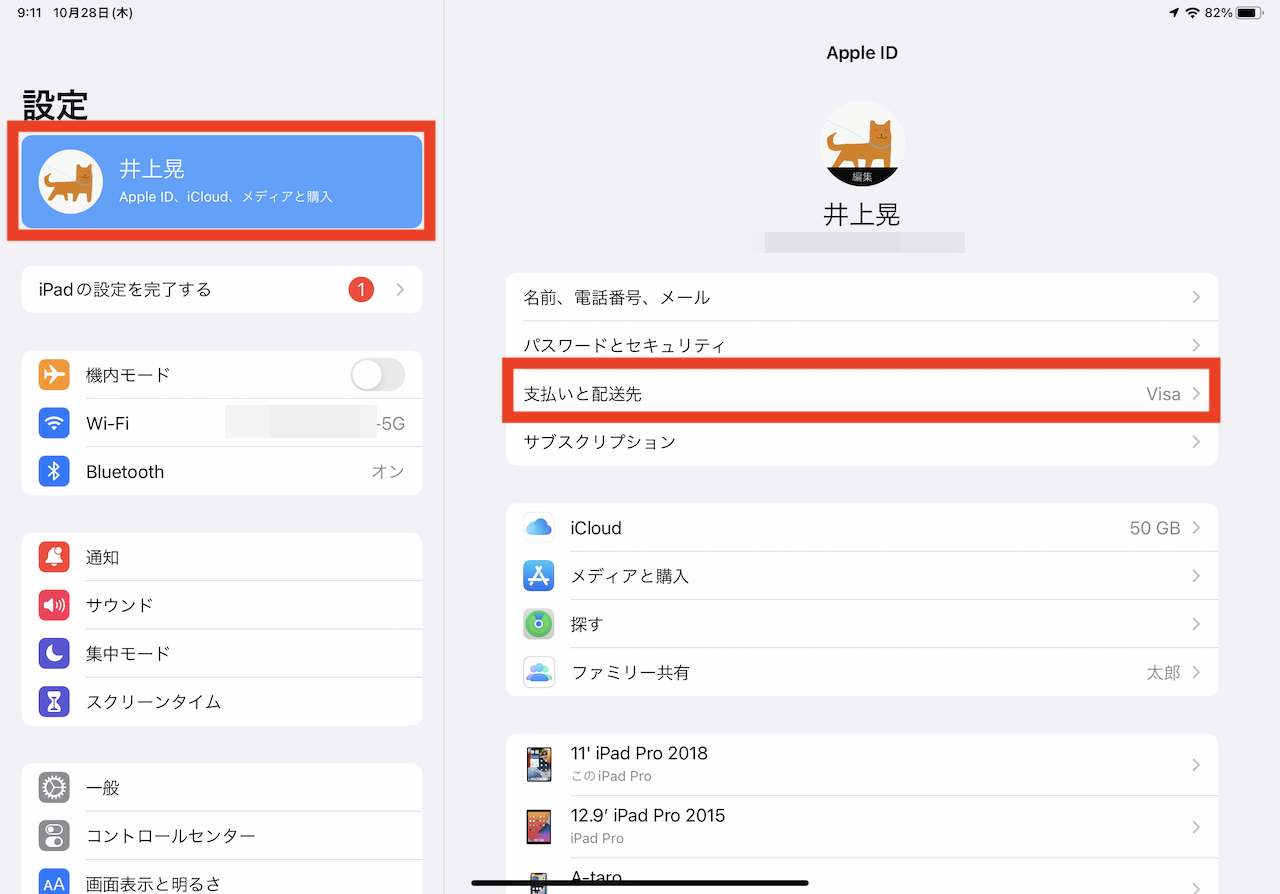Tap the 一般 gear icon
This screenshot has height=894, width=1280.
(x=54, y=788)
